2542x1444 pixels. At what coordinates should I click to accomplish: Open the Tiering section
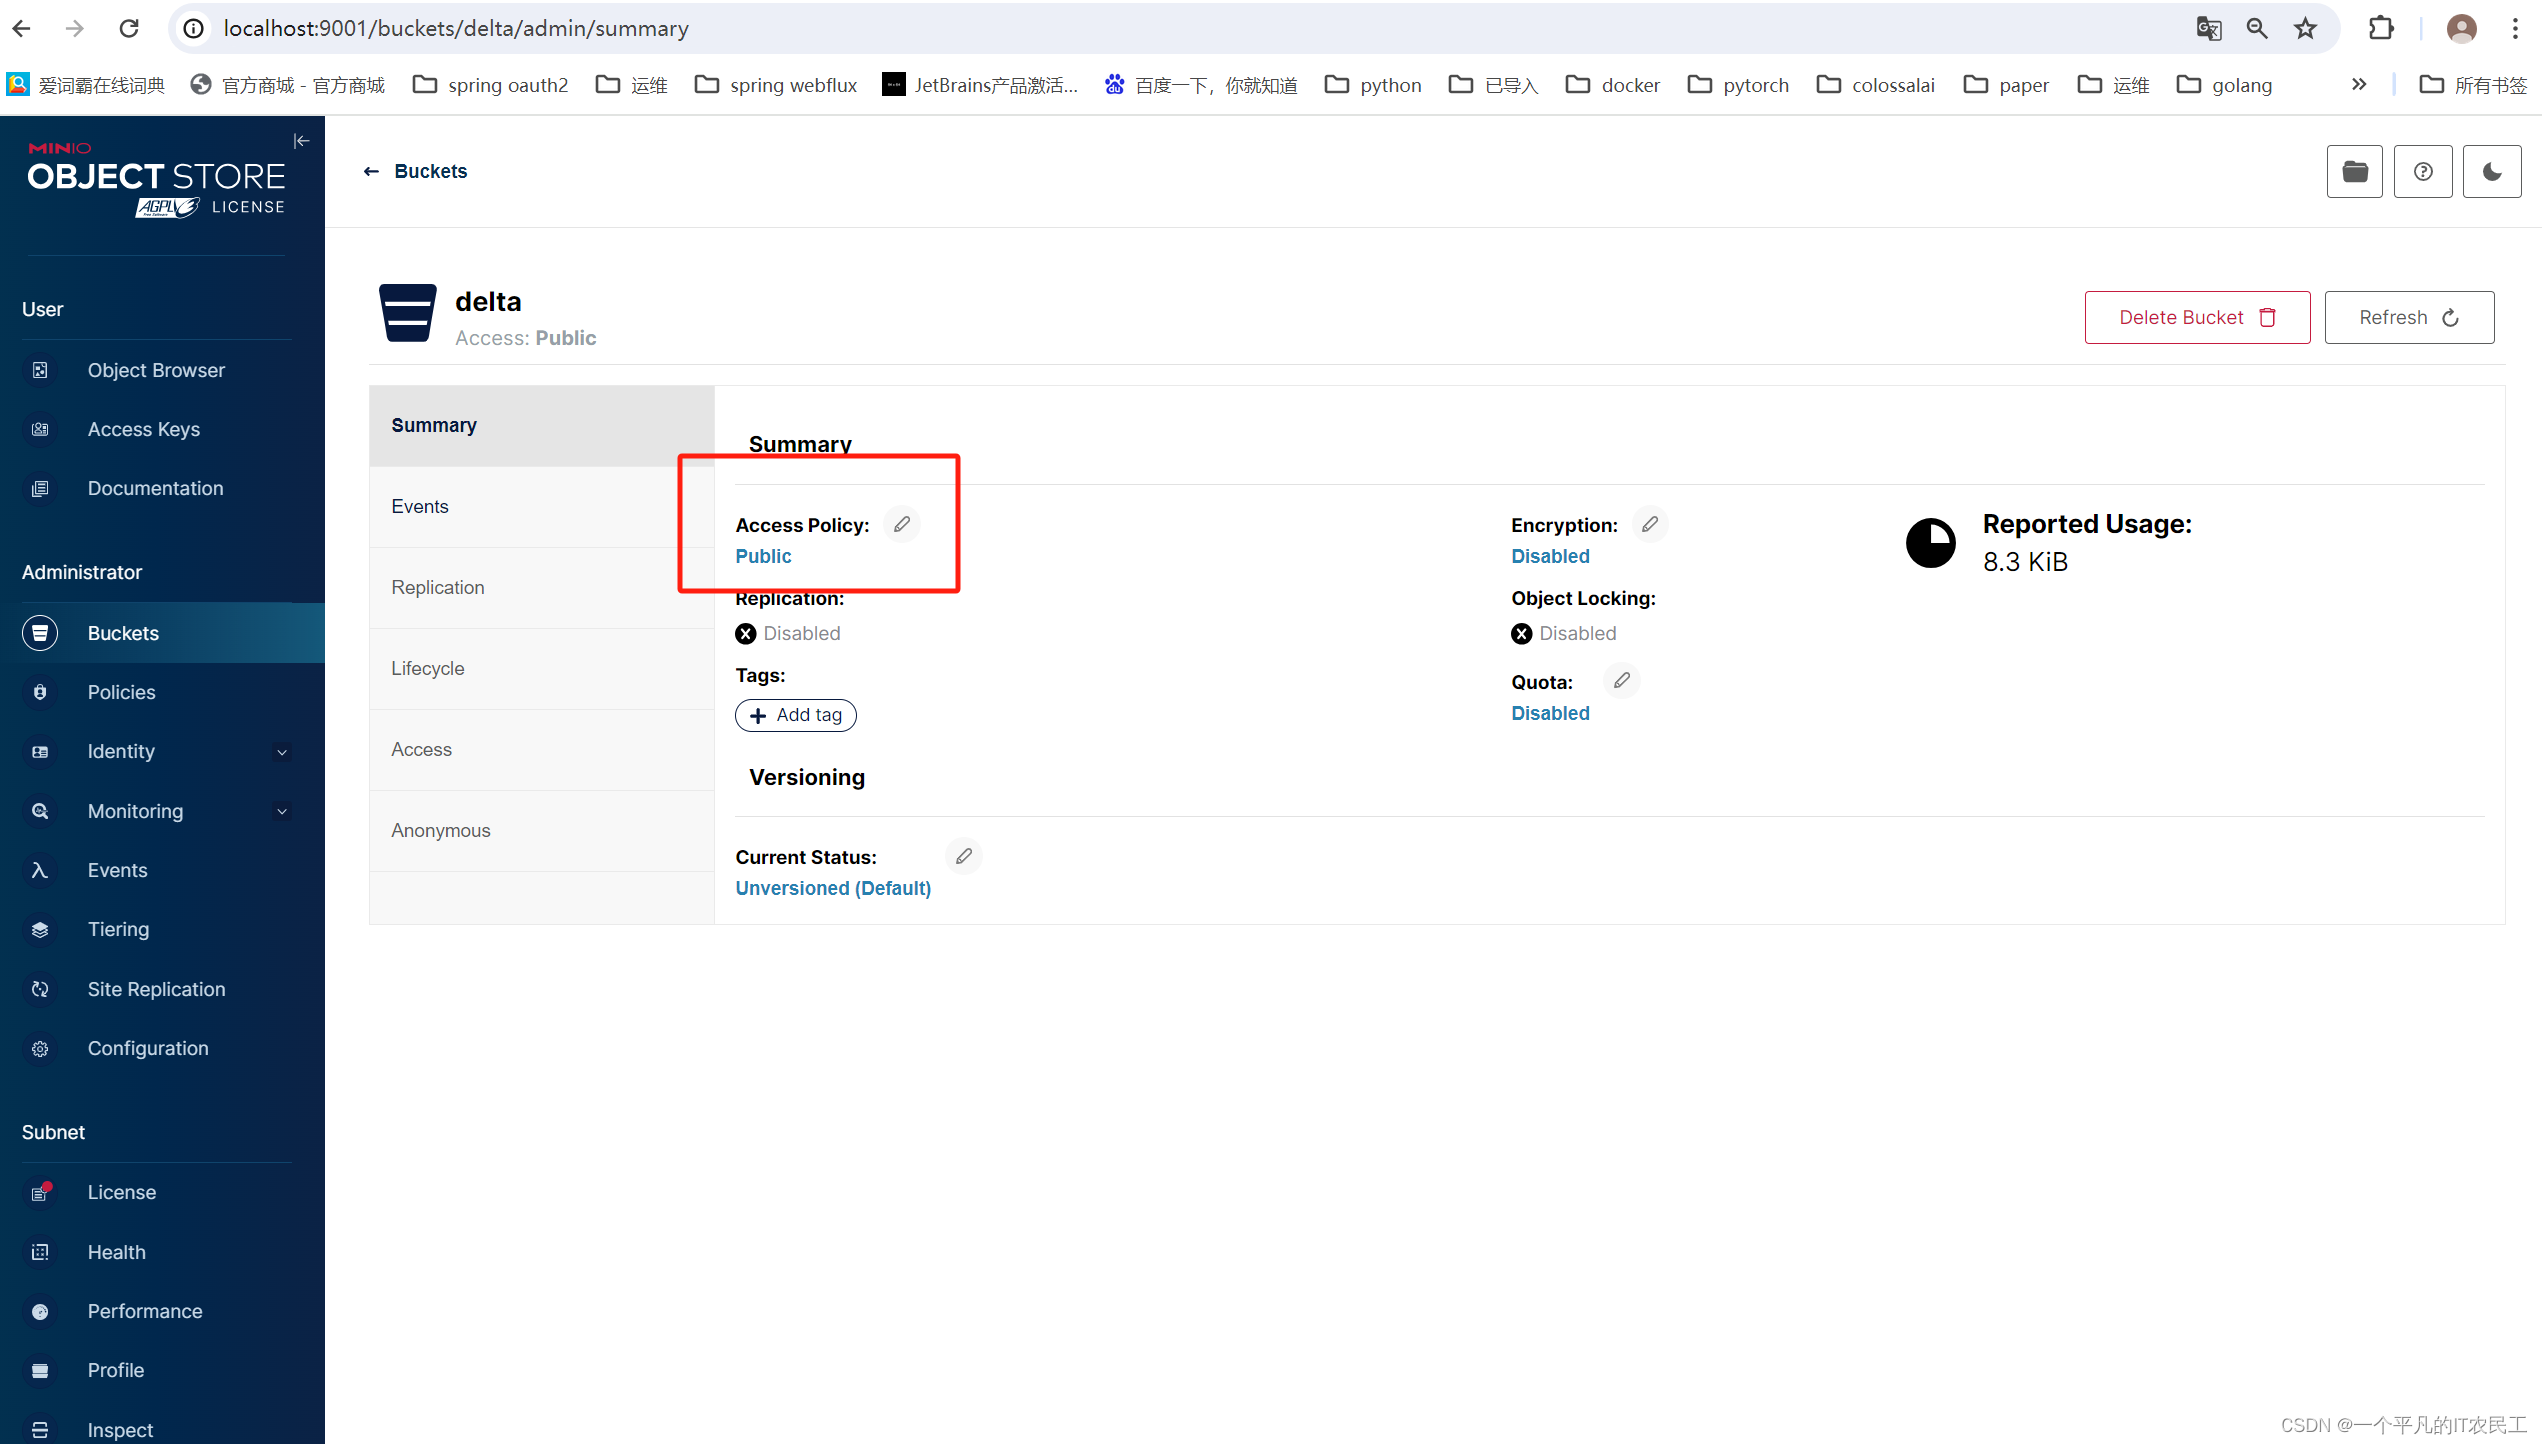[x=118, y=929]
